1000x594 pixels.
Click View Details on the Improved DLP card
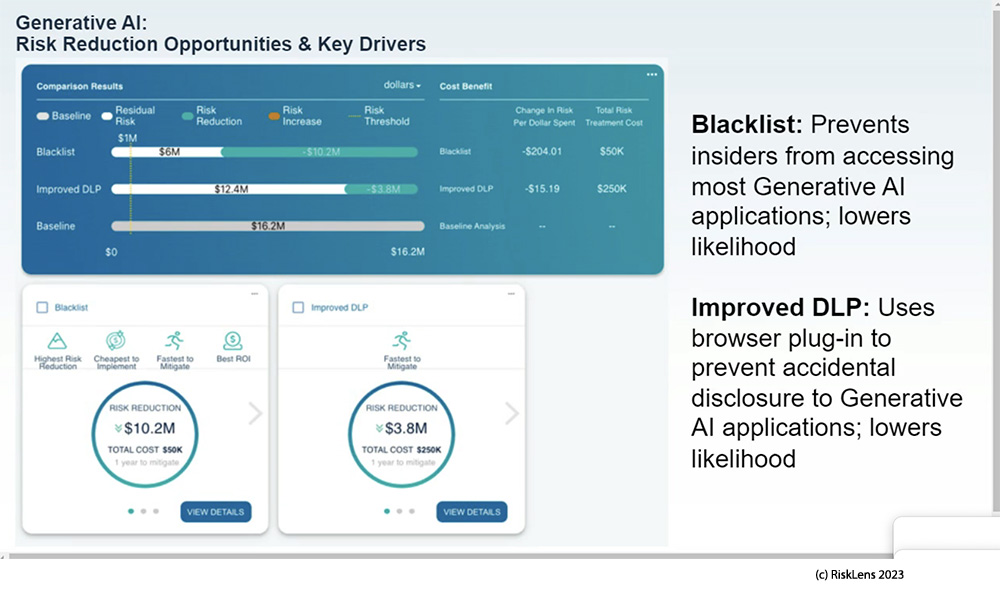click(472, 511)
